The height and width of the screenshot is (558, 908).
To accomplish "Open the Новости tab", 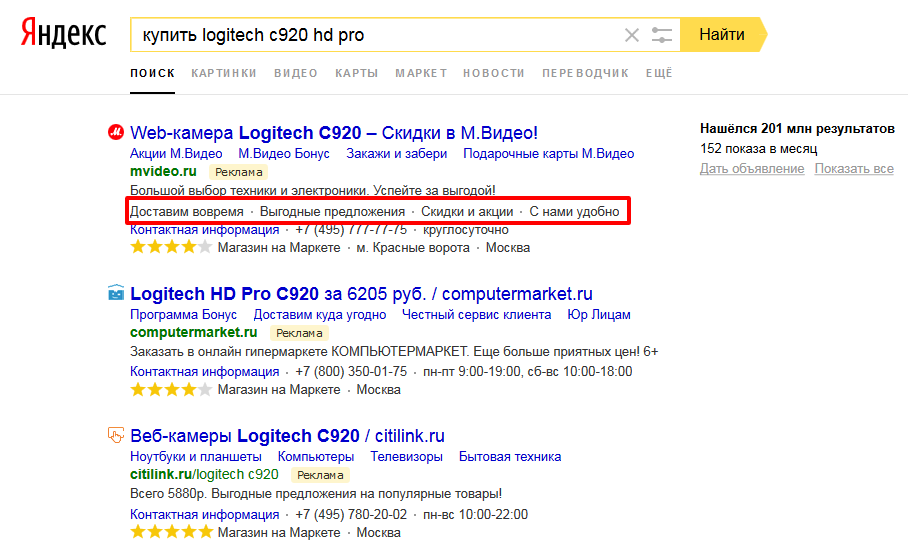I will (x=494, y=73).
